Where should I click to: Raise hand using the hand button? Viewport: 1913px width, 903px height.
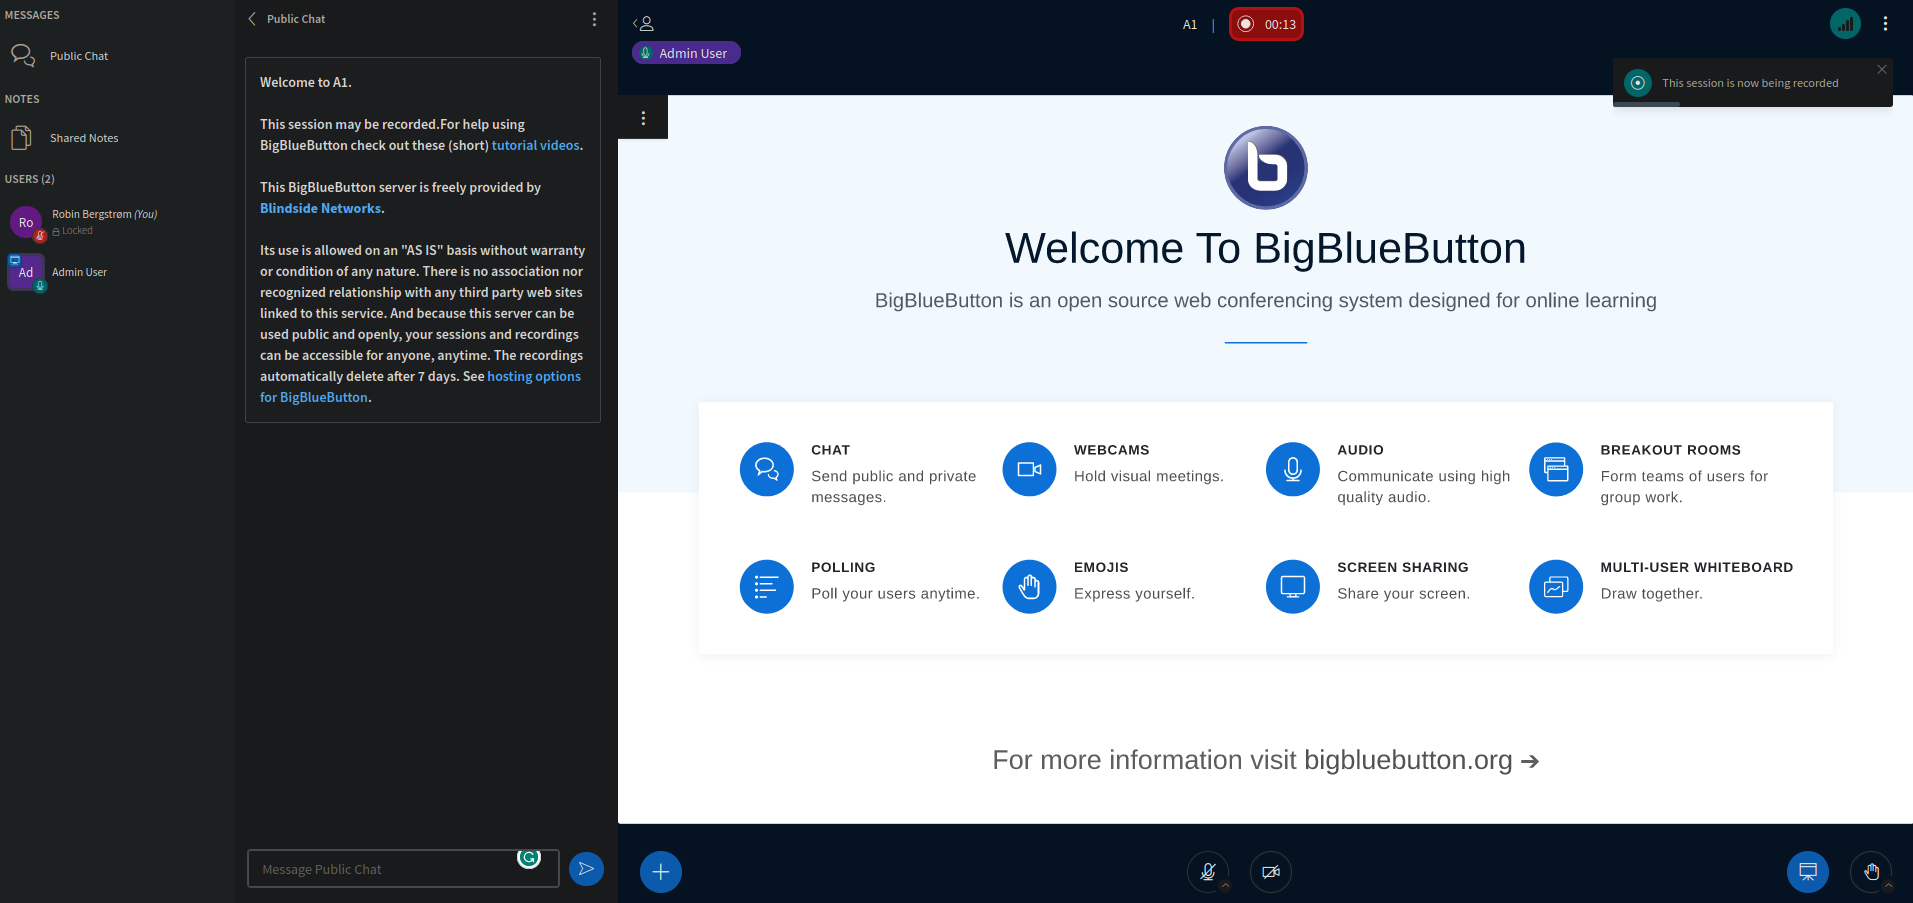point(1871,872)
